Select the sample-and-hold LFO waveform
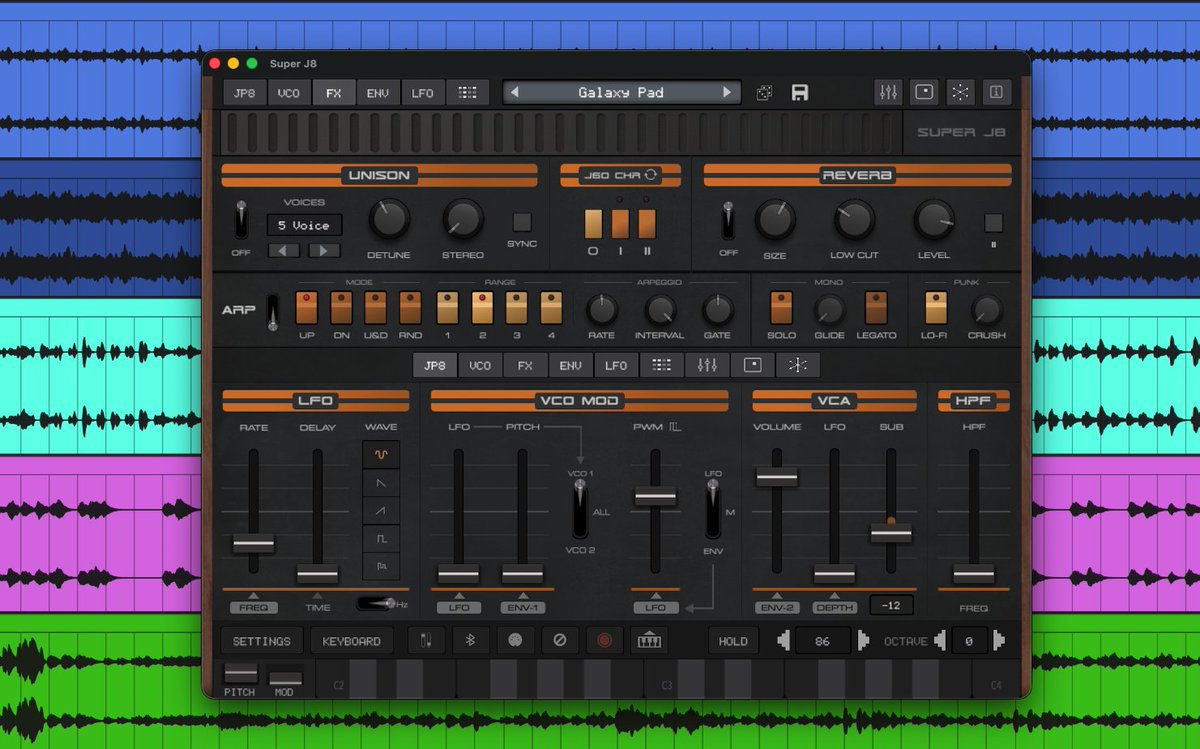Screen dimensions: 1200x749 [x=381, y=567]
